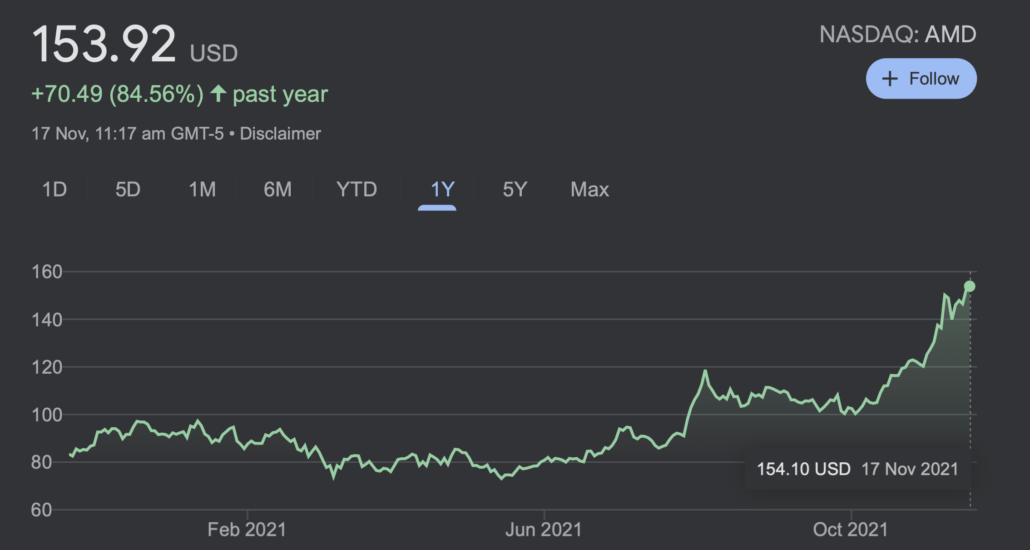Click the '17 Nov, 11:17 am GMT-5' timestamp
The image size is (1030, 550).
pyautogui.click(x=127, y=134)
